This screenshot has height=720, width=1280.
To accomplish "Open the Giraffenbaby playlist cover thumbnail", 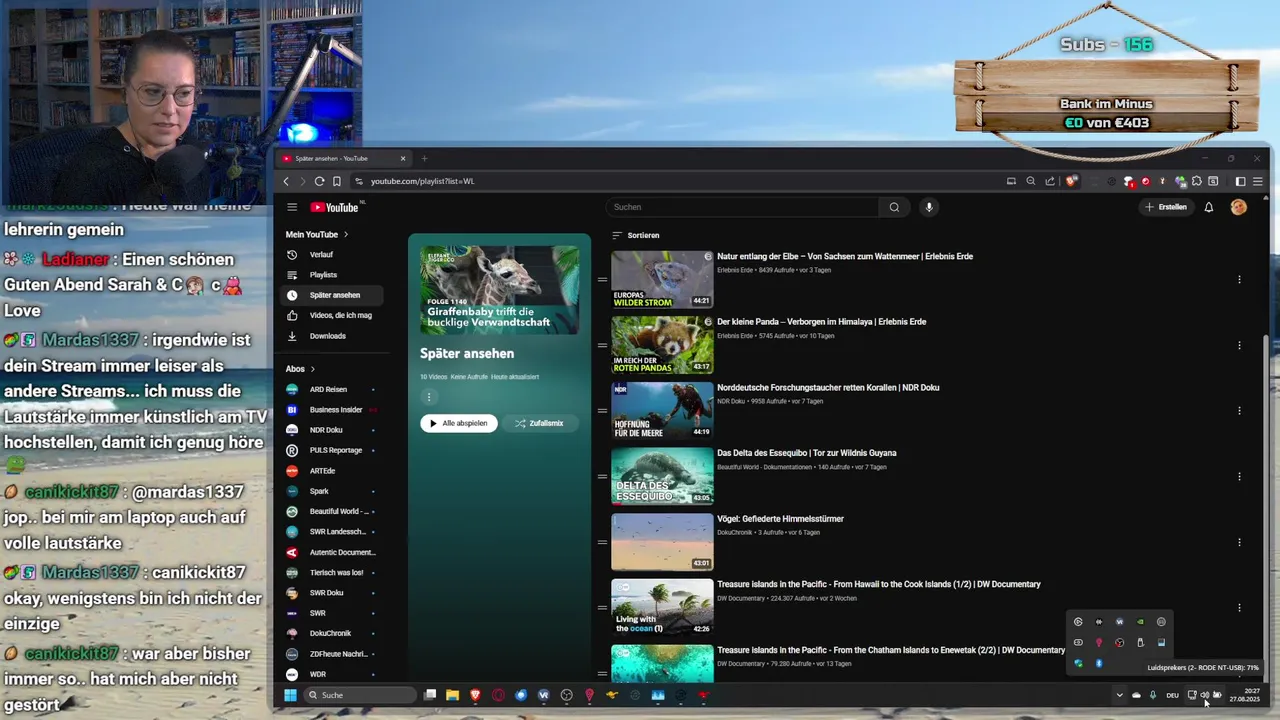I will 499,289.
